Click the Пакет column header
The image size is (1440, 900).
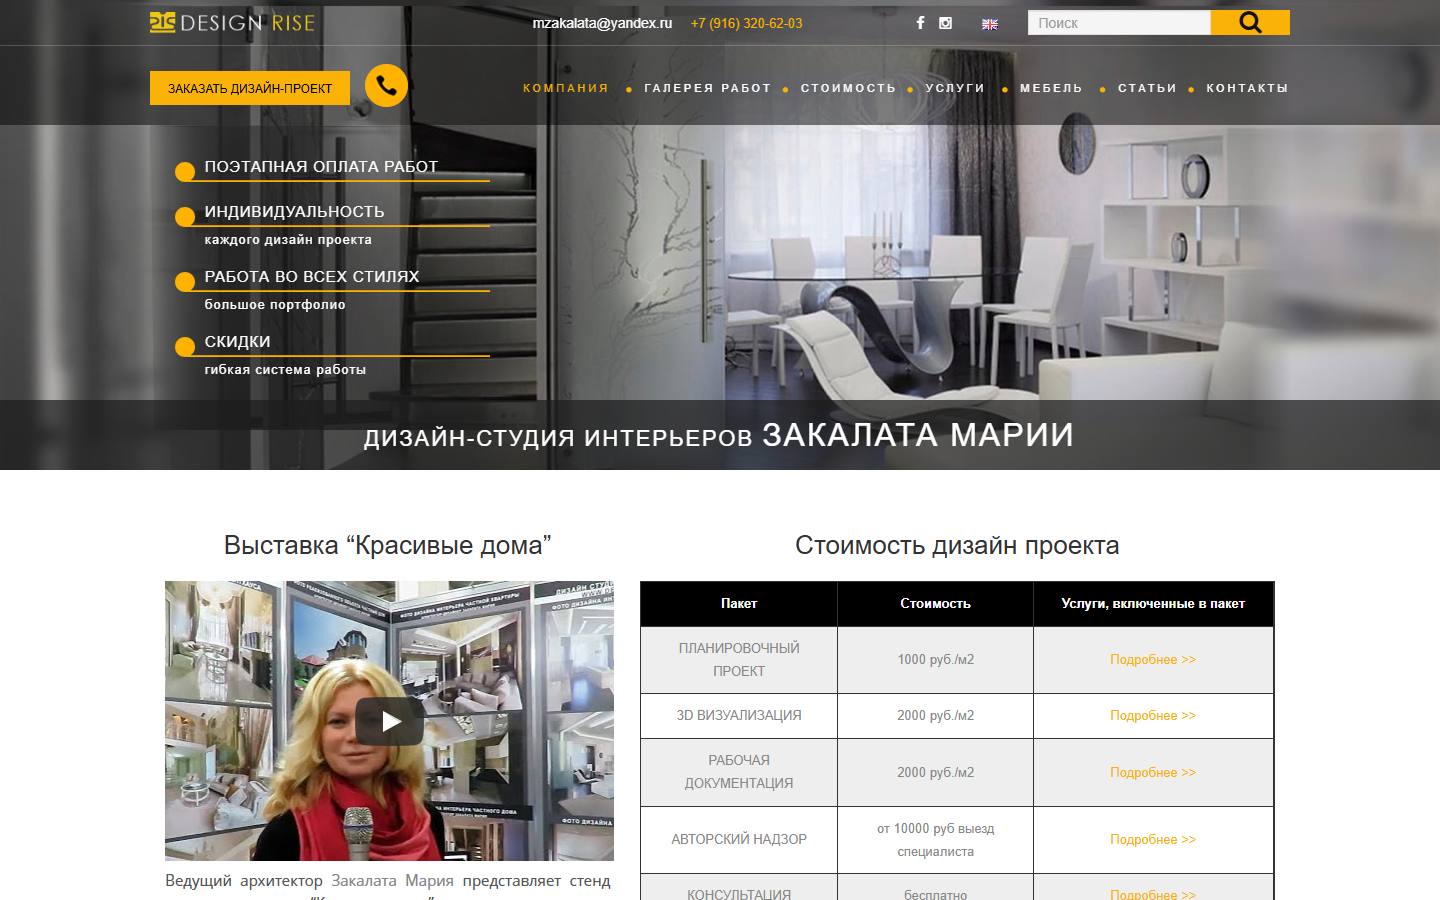click(739, 603)
